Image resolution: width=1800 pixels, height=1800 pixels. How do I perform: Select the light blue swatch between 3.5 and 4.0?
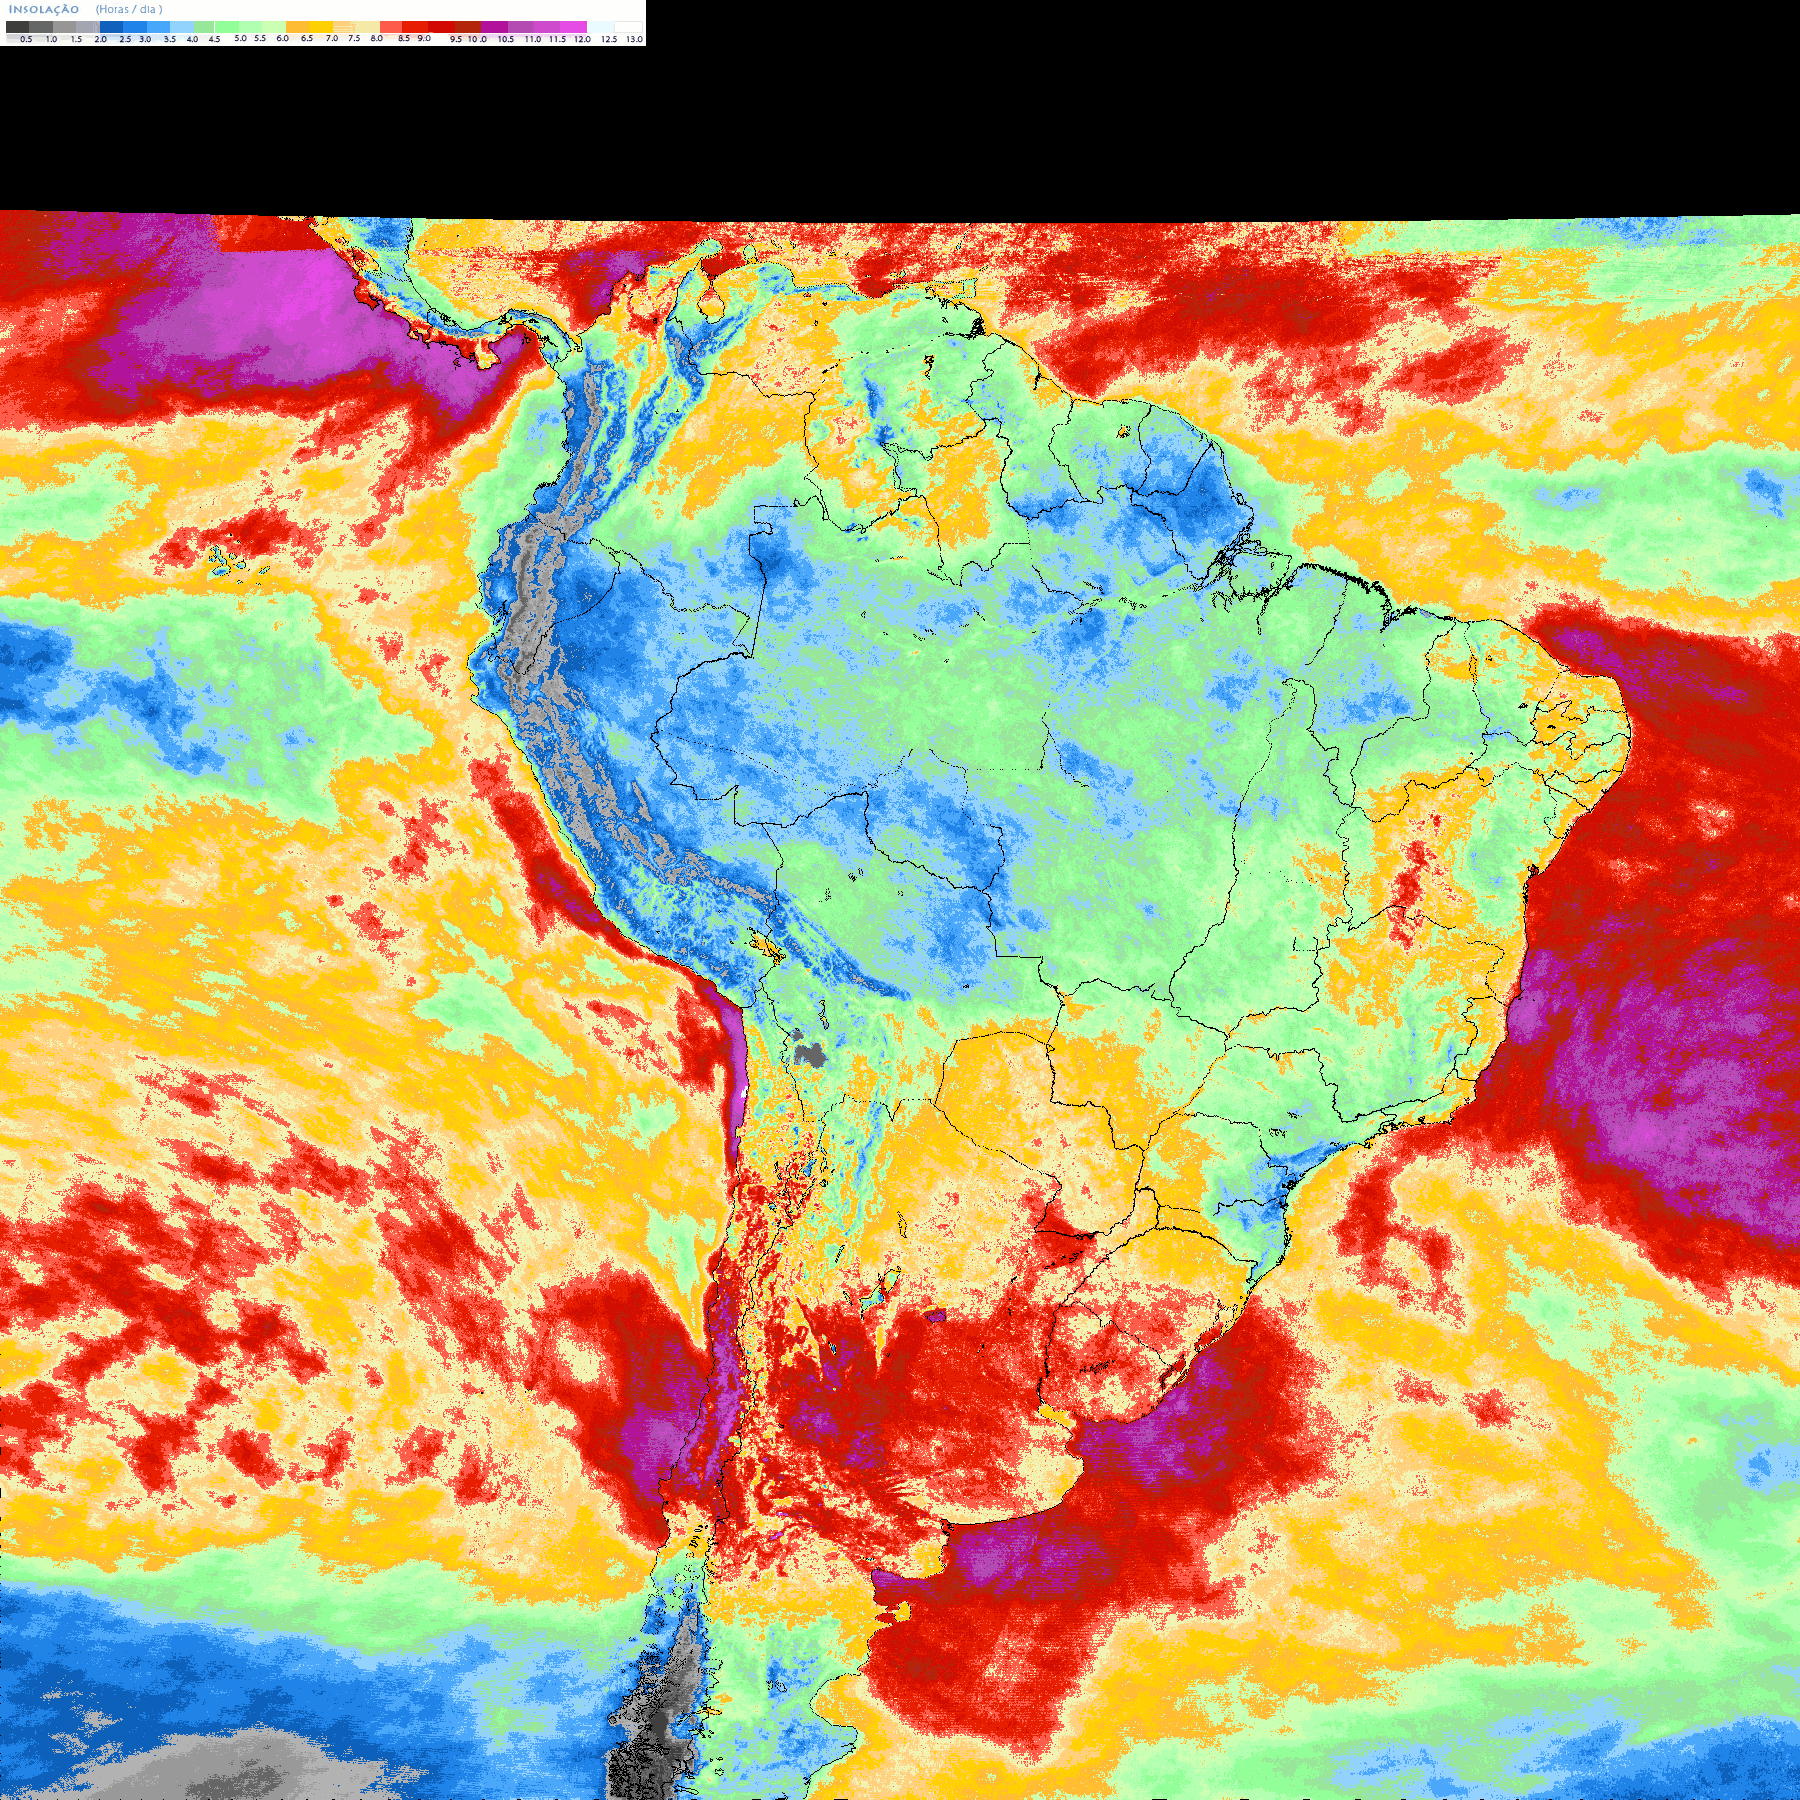click(x=182, y=27)
